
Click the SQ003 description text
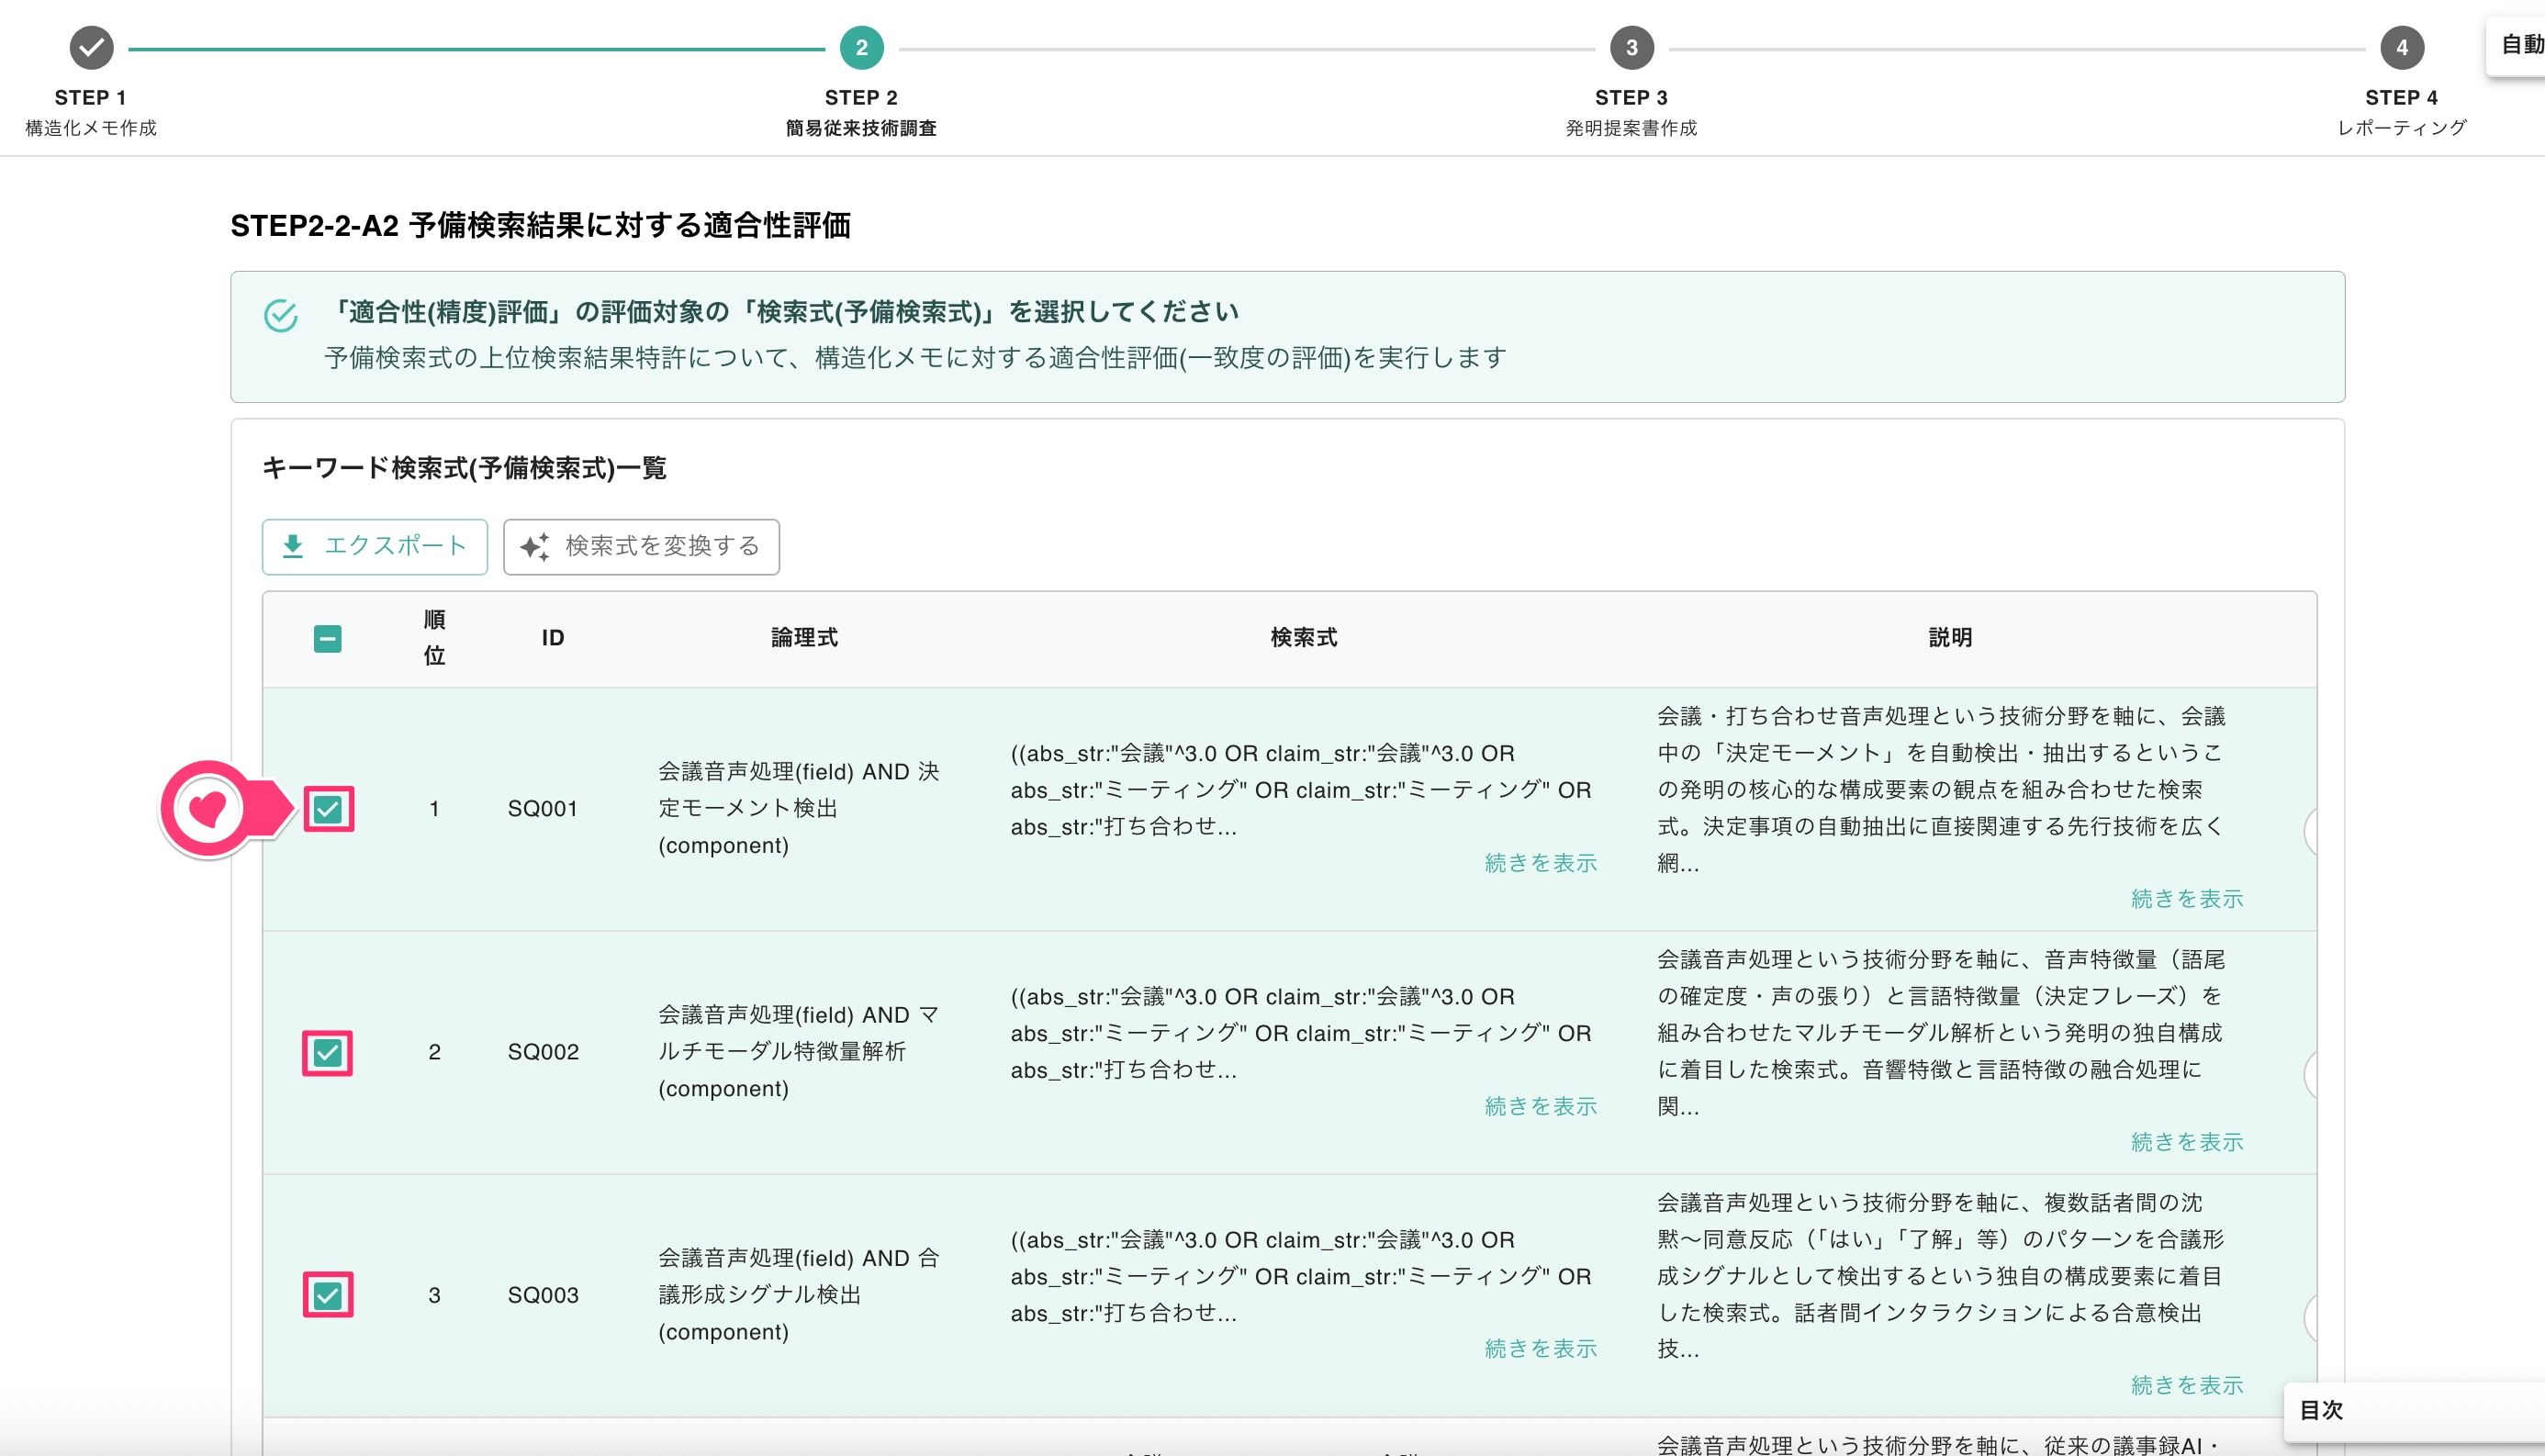point(1941,1275)
